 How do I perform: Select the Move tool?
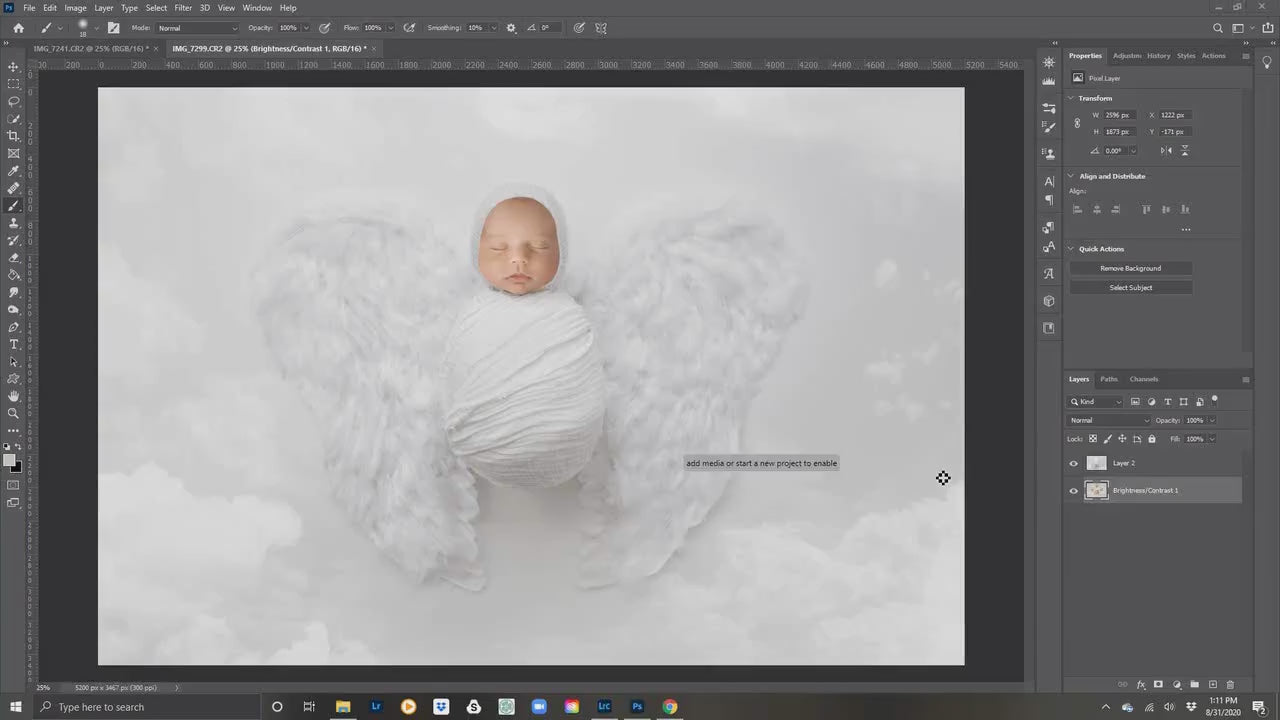click(x=13, y=67)
